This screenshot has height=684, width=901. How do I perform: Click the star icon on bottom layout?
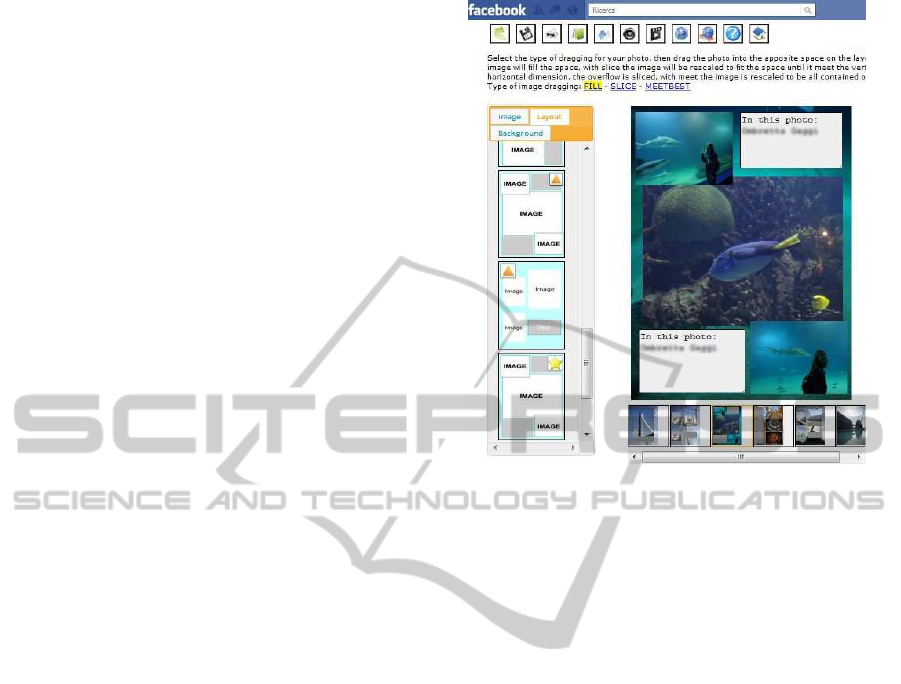[555, 364]
